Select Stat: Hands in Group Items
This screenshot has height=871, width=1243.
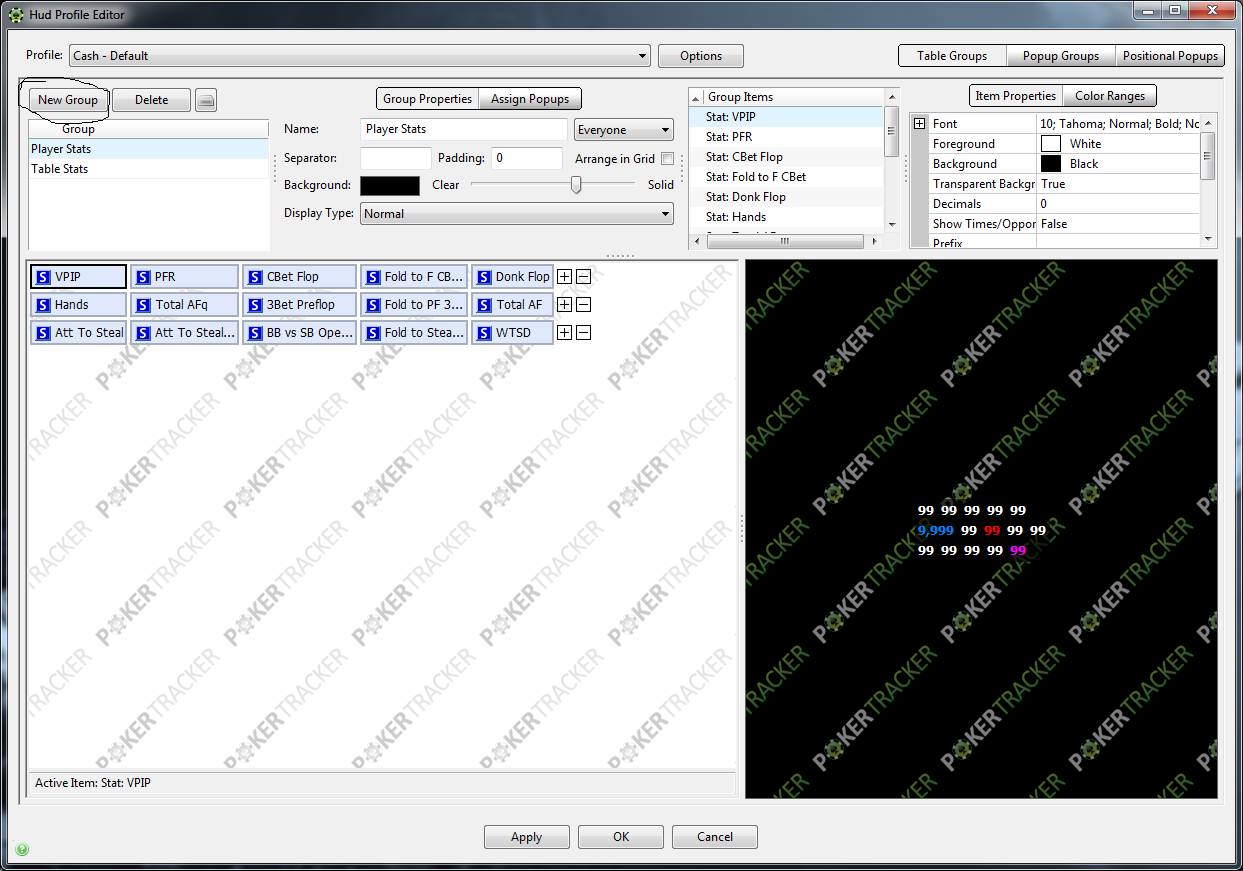(787, 217)
